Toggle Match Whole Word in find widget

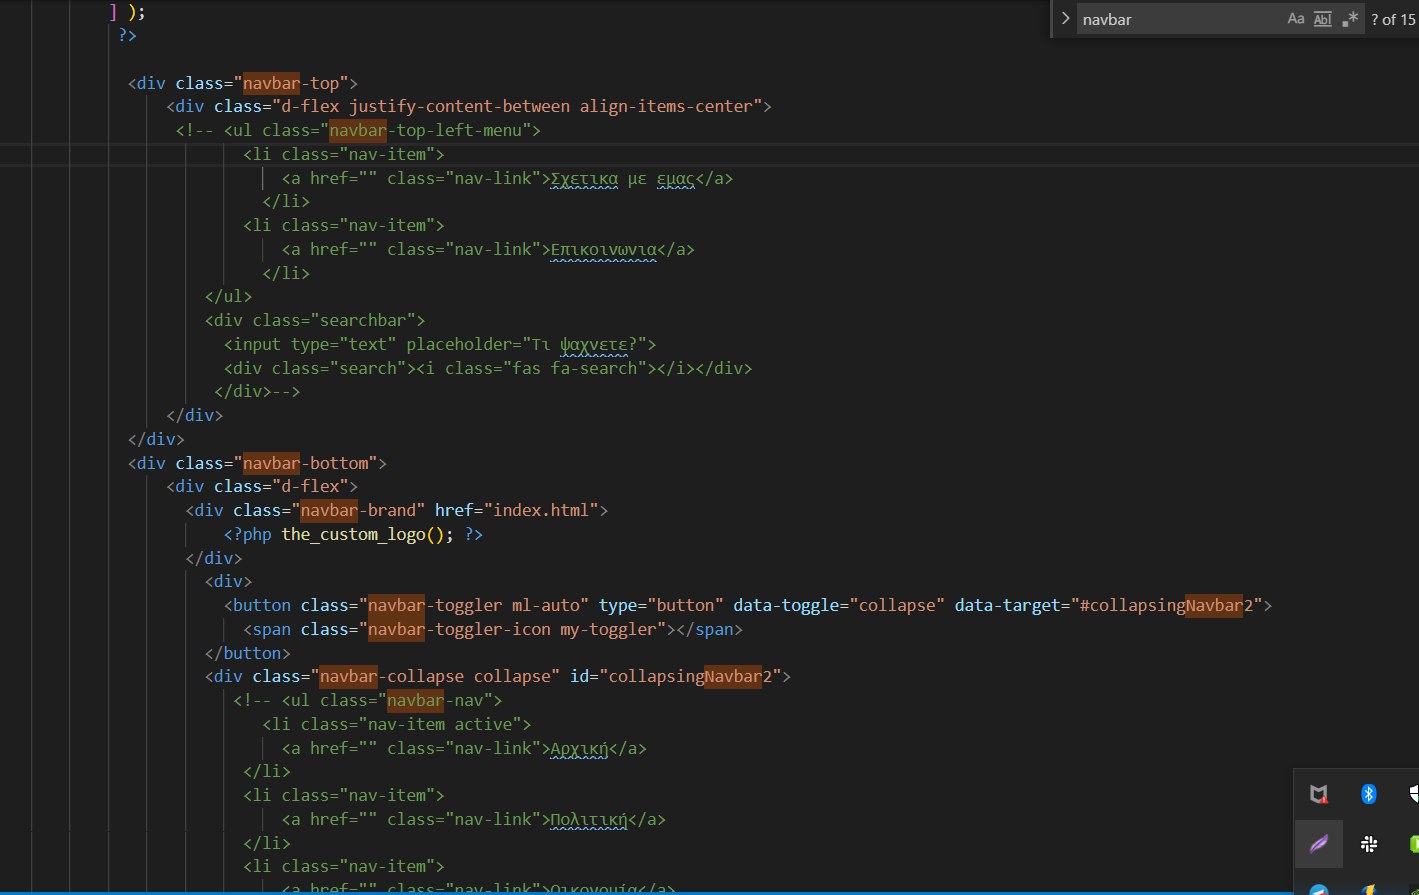1322,18
